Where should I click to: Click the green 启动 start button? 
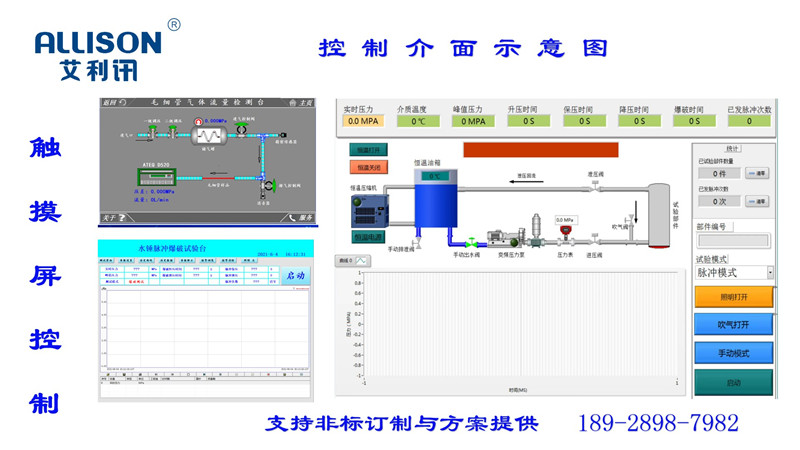[x=734, y=383]
